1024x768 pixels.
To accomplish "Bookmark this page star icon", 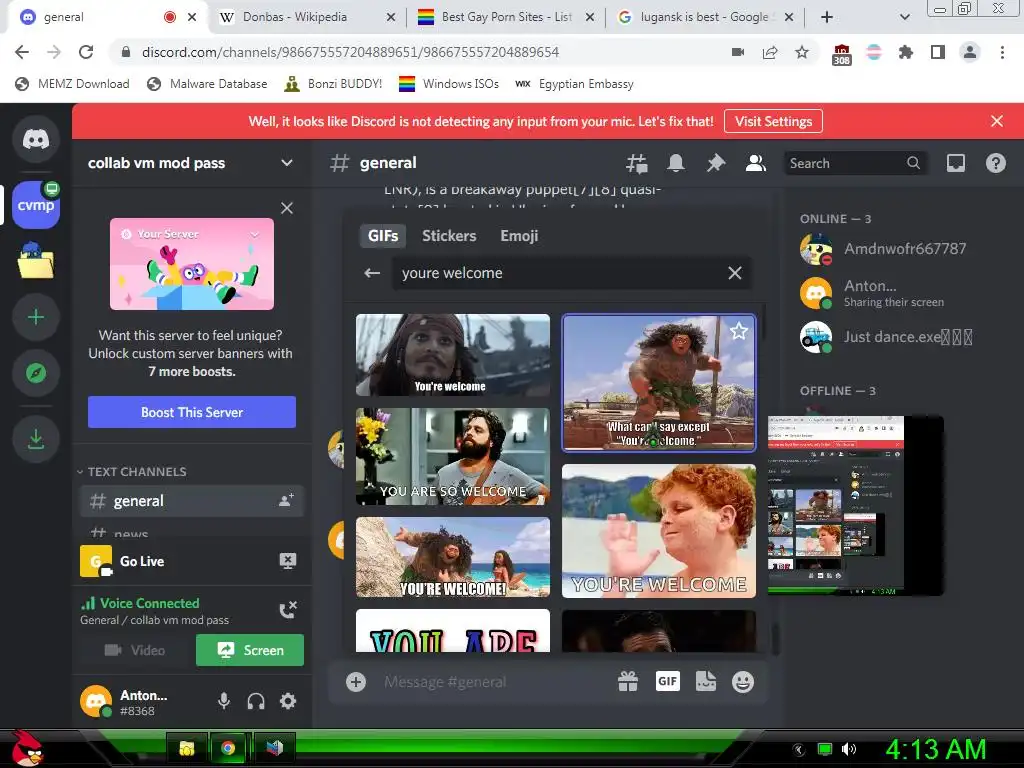I will (x=802, y=52).
